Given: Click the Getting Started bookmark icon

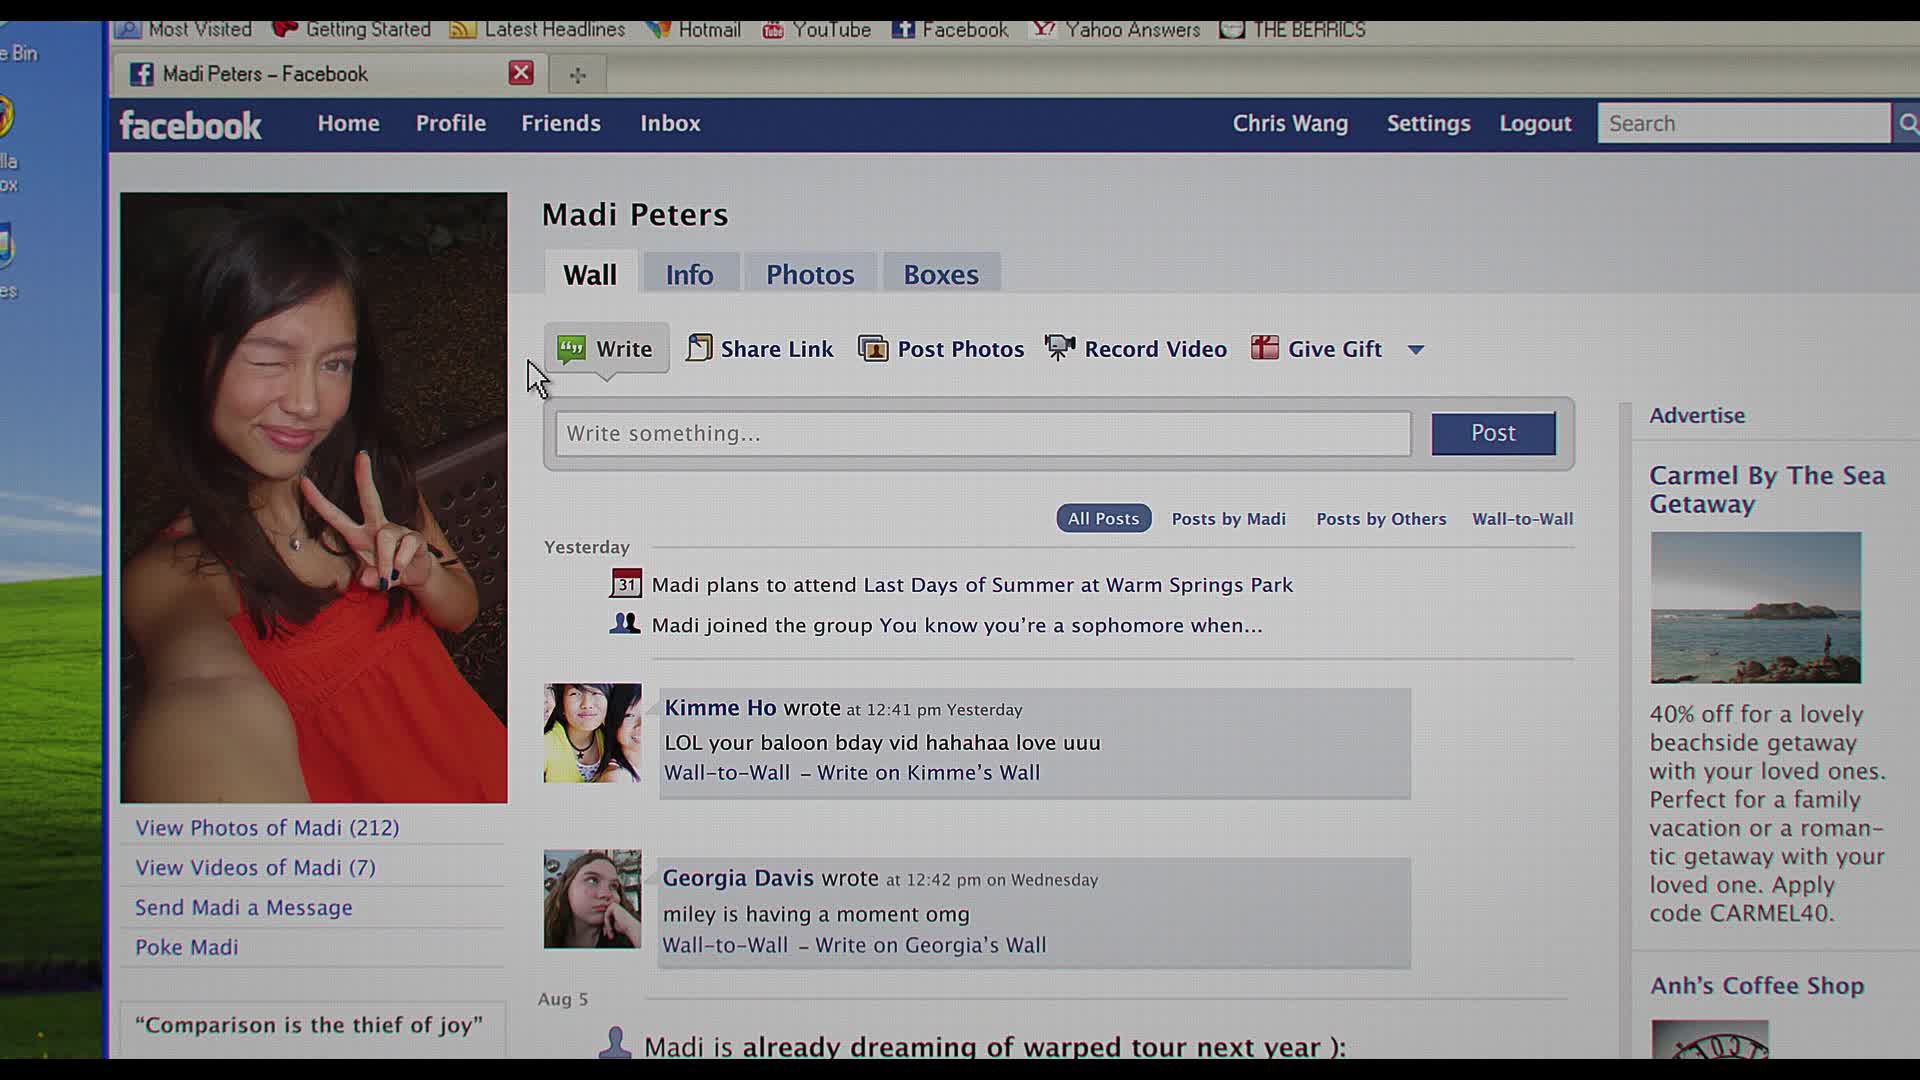Looking at the screenshot, I should click(285, 29).
